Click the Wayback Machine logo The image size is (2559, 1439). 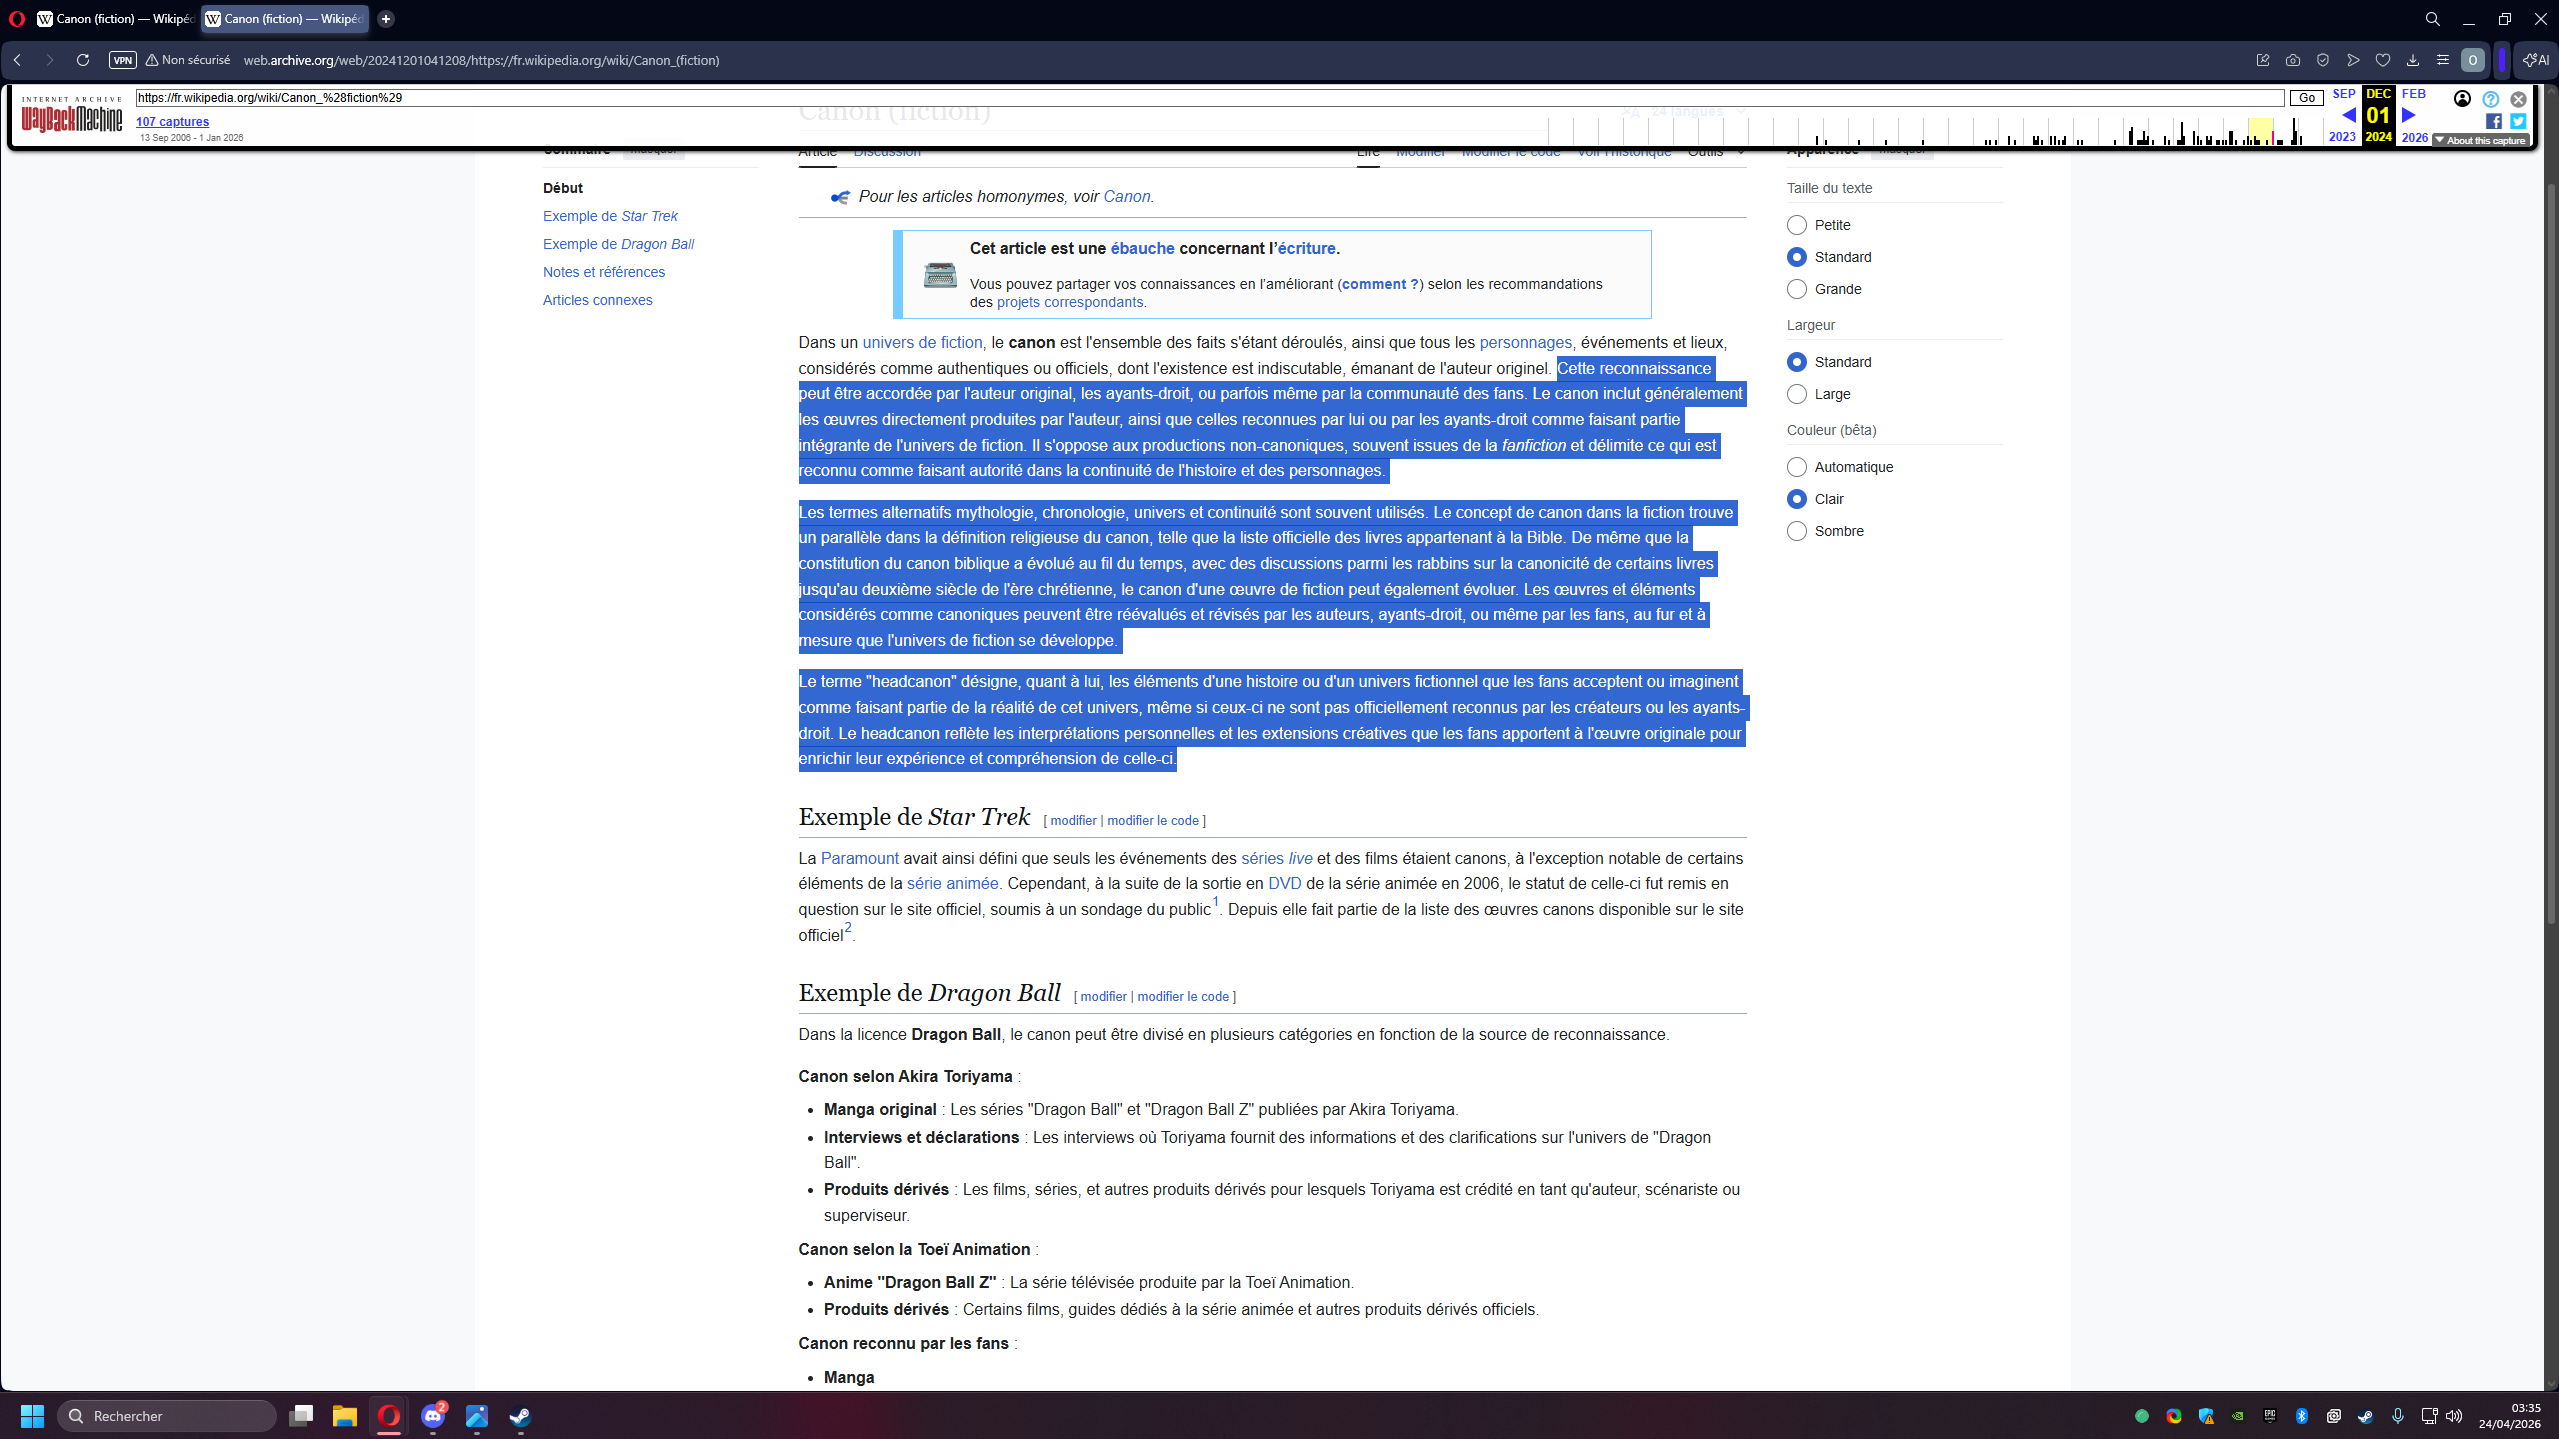71,116
